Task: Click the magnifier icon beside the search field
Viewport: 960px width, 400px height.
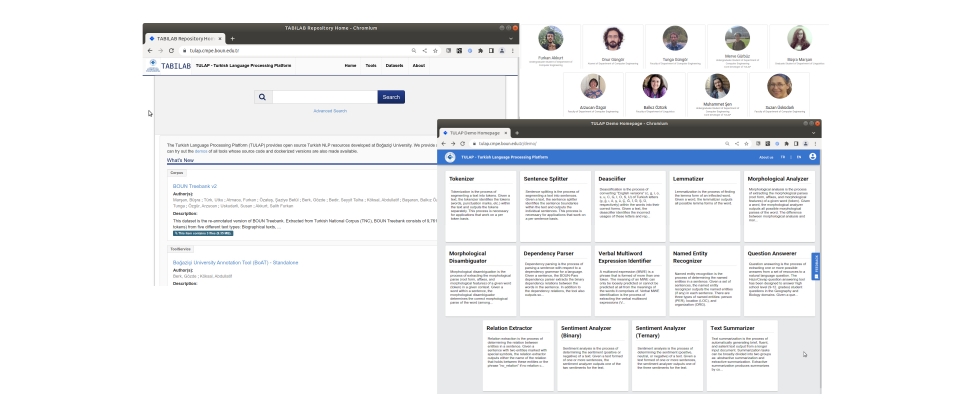Action: point(262,97)
